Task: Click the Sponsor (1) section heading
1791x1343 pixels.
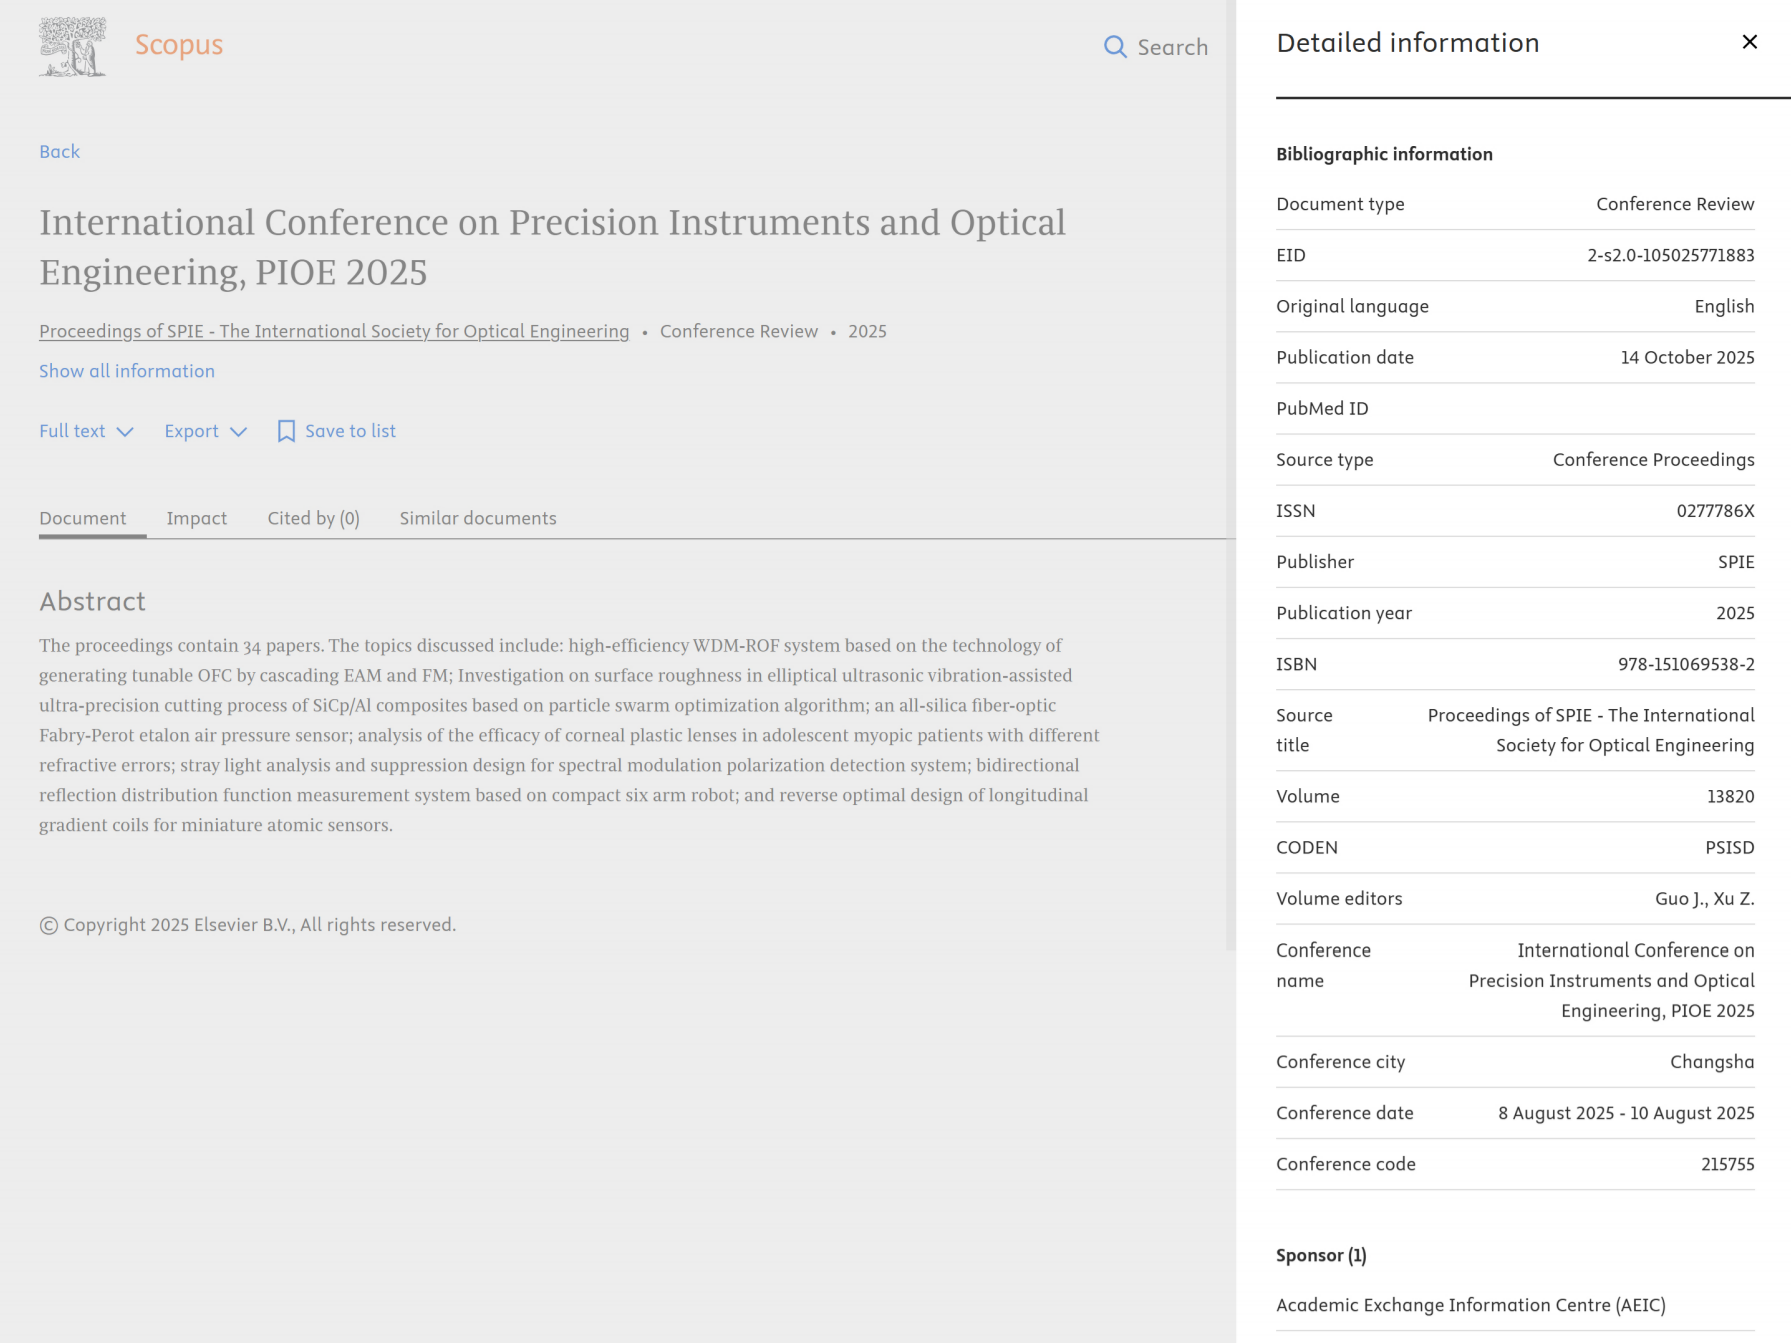Action: (x=1321, y=1255)
